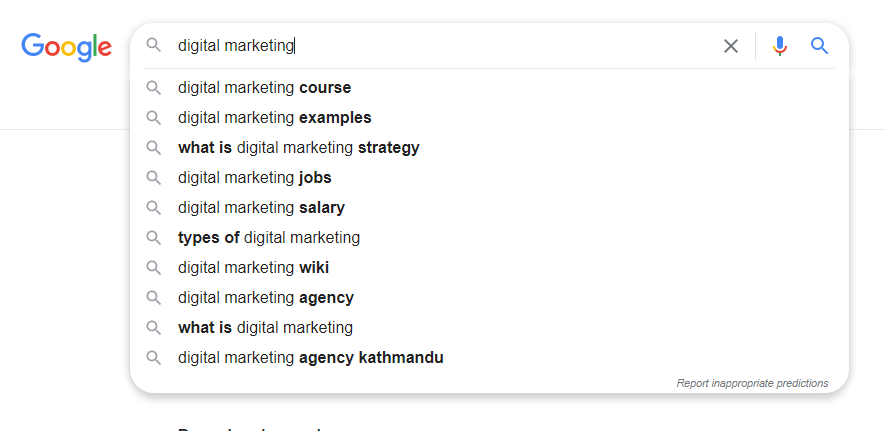
Task: Select the 'digital marketing course' suggestion
Action: coord(489,88)
